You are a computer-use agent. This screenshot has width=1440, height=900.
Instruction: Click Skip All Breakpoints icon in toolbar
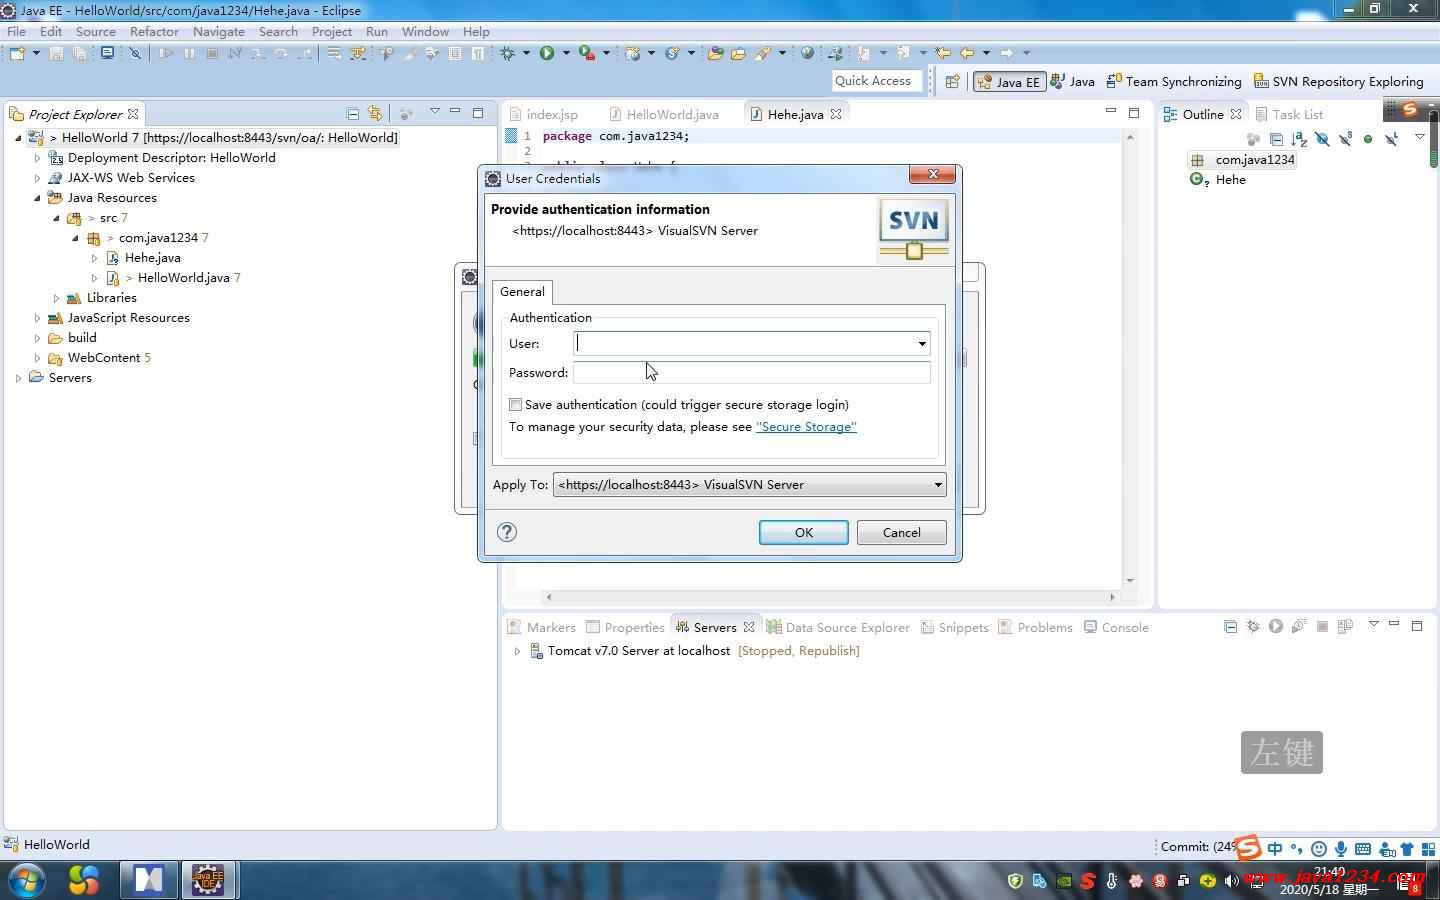click(x=135, y=53)
